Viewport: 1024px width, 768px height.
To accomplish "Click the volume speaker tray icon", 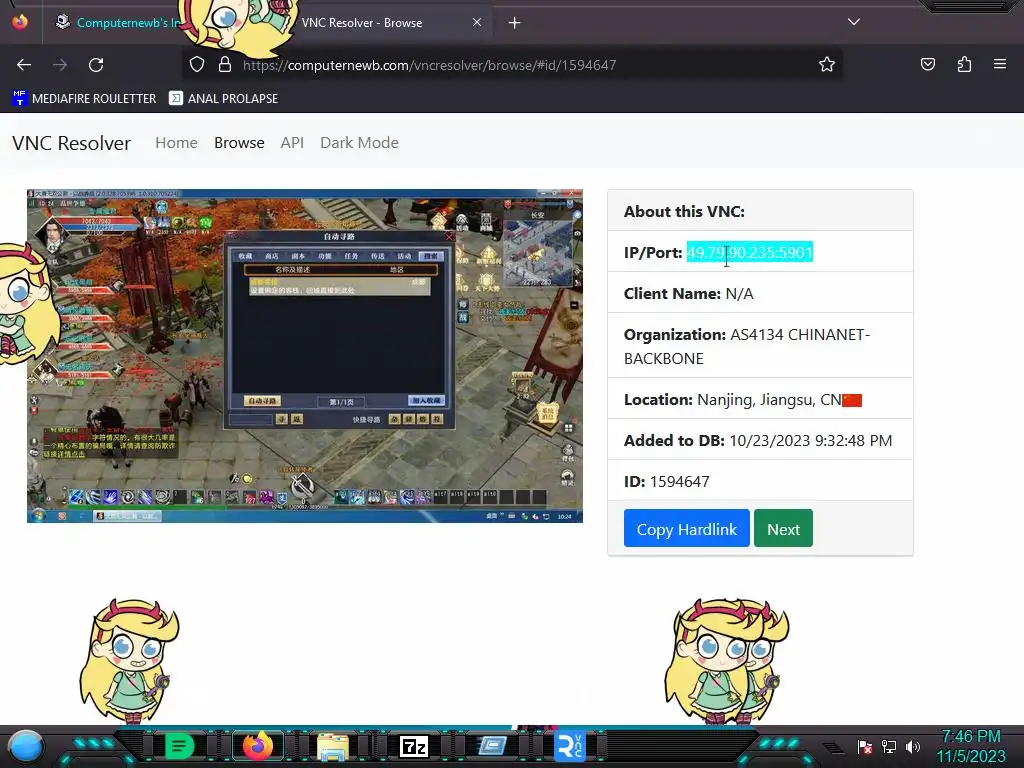I will click(913, 746).
